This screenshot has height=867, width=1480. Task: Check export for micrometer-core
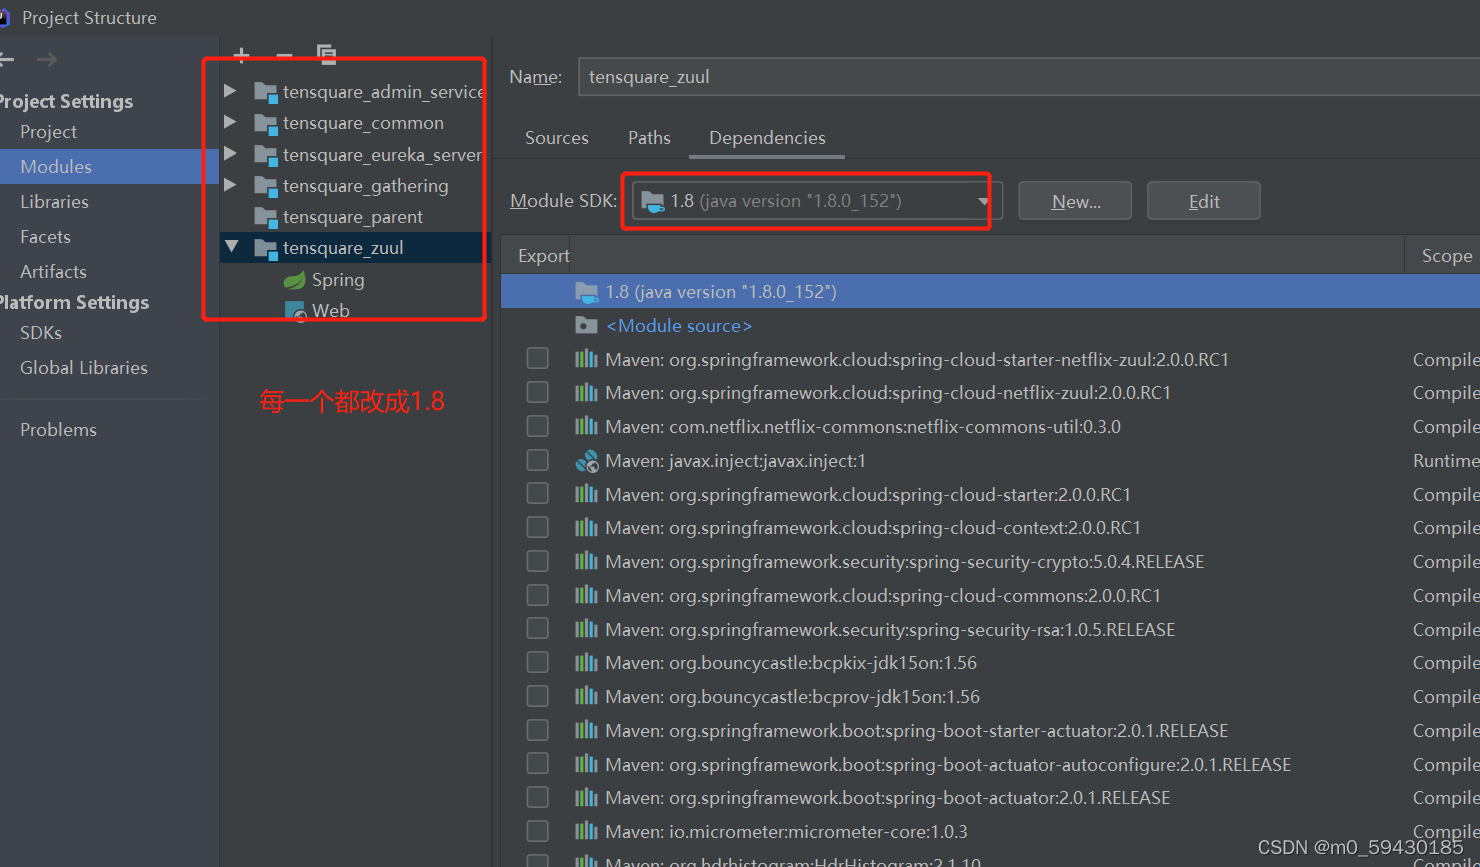coord(537,832)
